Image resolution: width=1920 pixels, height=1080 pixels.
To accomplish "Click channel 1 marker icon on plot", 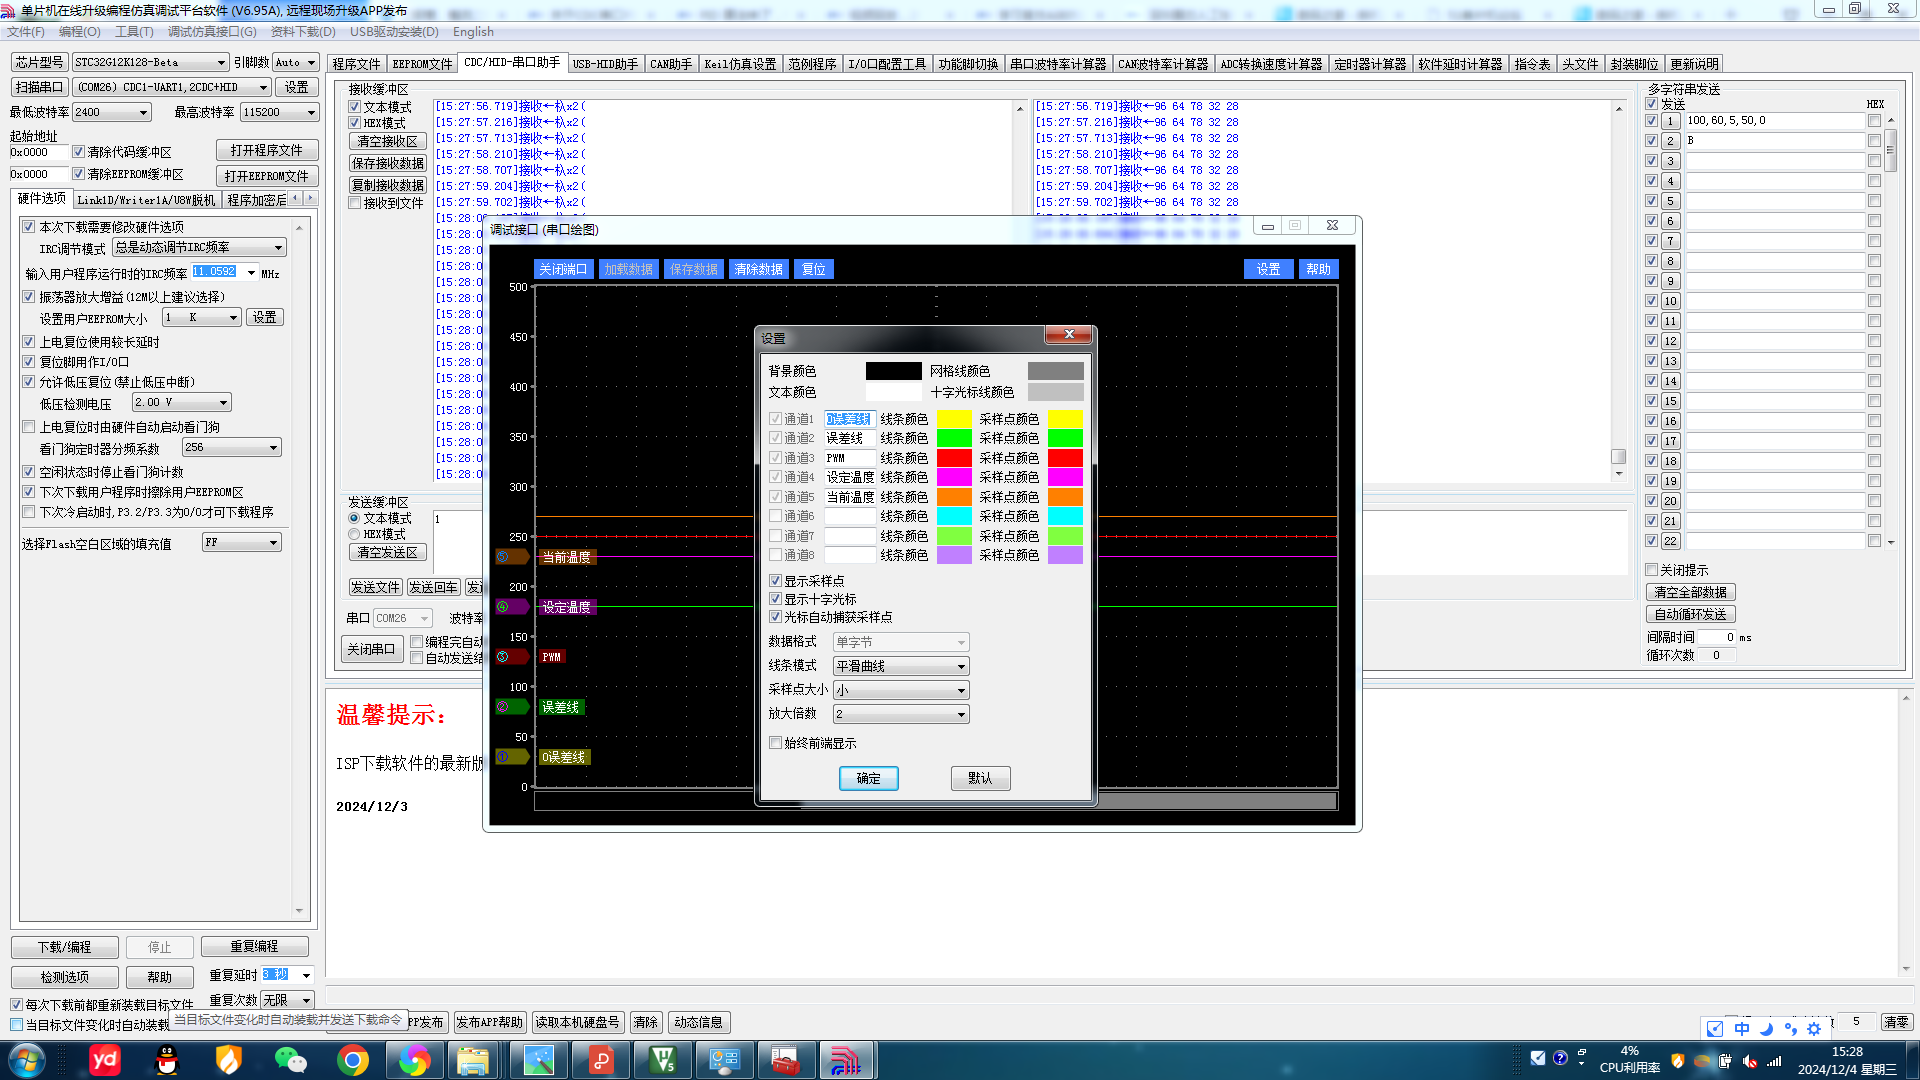I will (x=512, y=757).
